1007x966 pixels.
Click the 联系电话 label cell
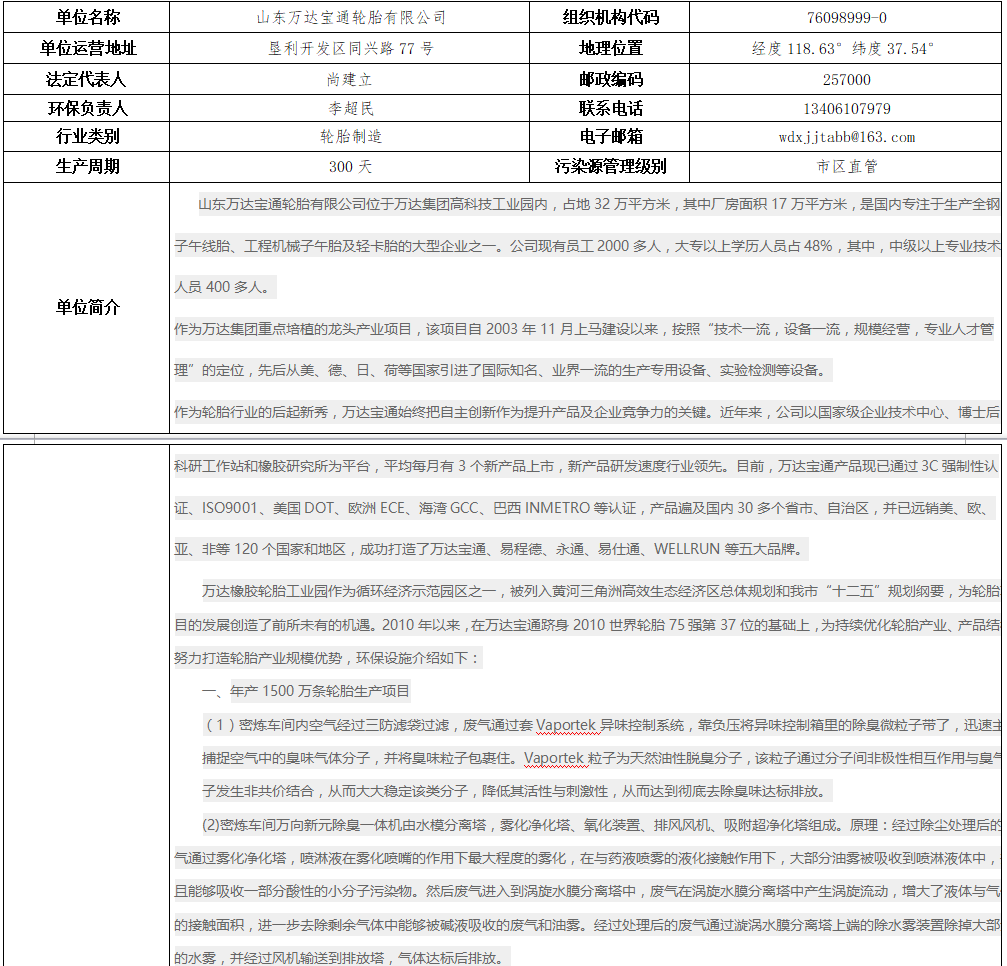click(609, 108)
